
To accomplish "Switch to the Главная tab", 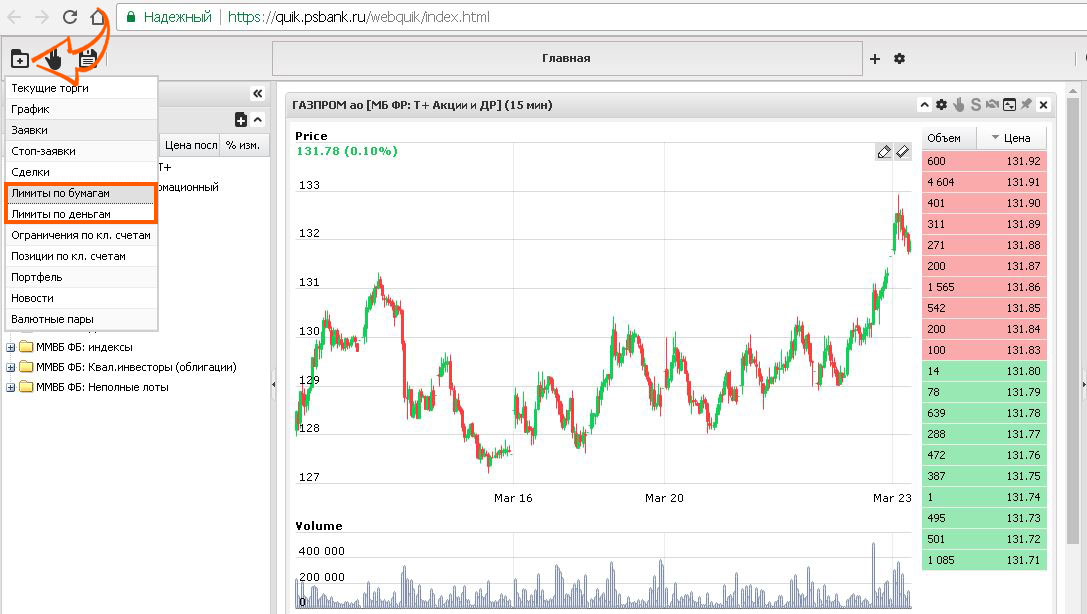I will [x=566, y=59].
